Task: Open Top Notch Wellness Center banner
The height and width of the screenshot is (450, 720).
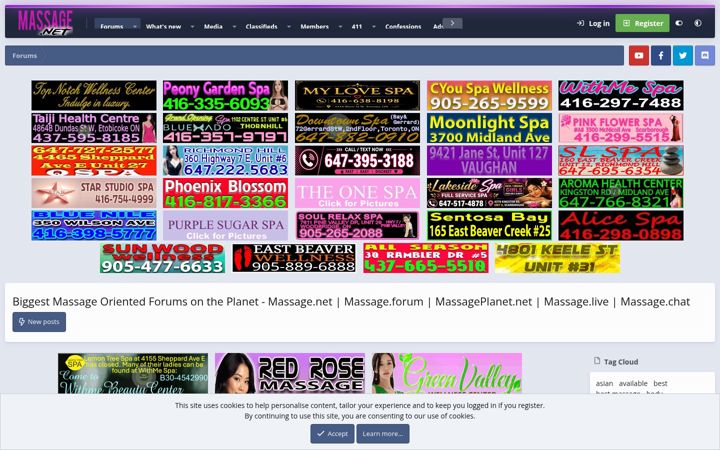Action: 94,96
